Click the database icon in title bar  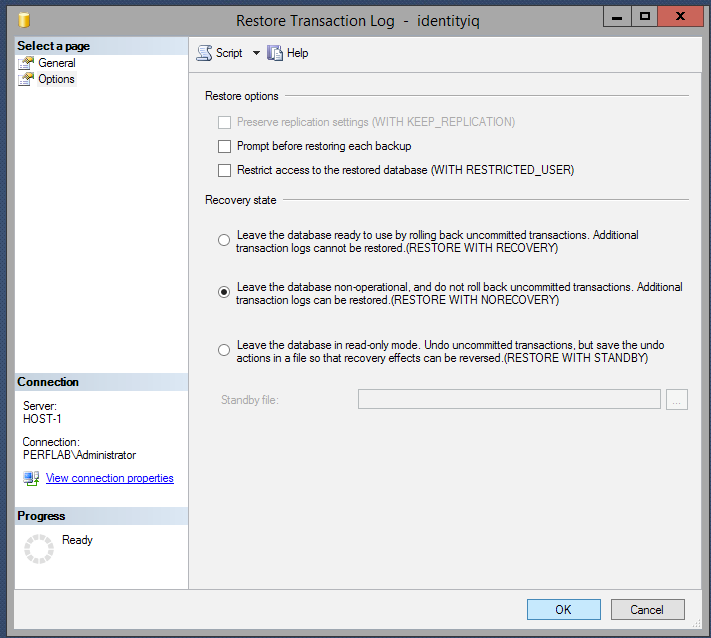[24, 20]
